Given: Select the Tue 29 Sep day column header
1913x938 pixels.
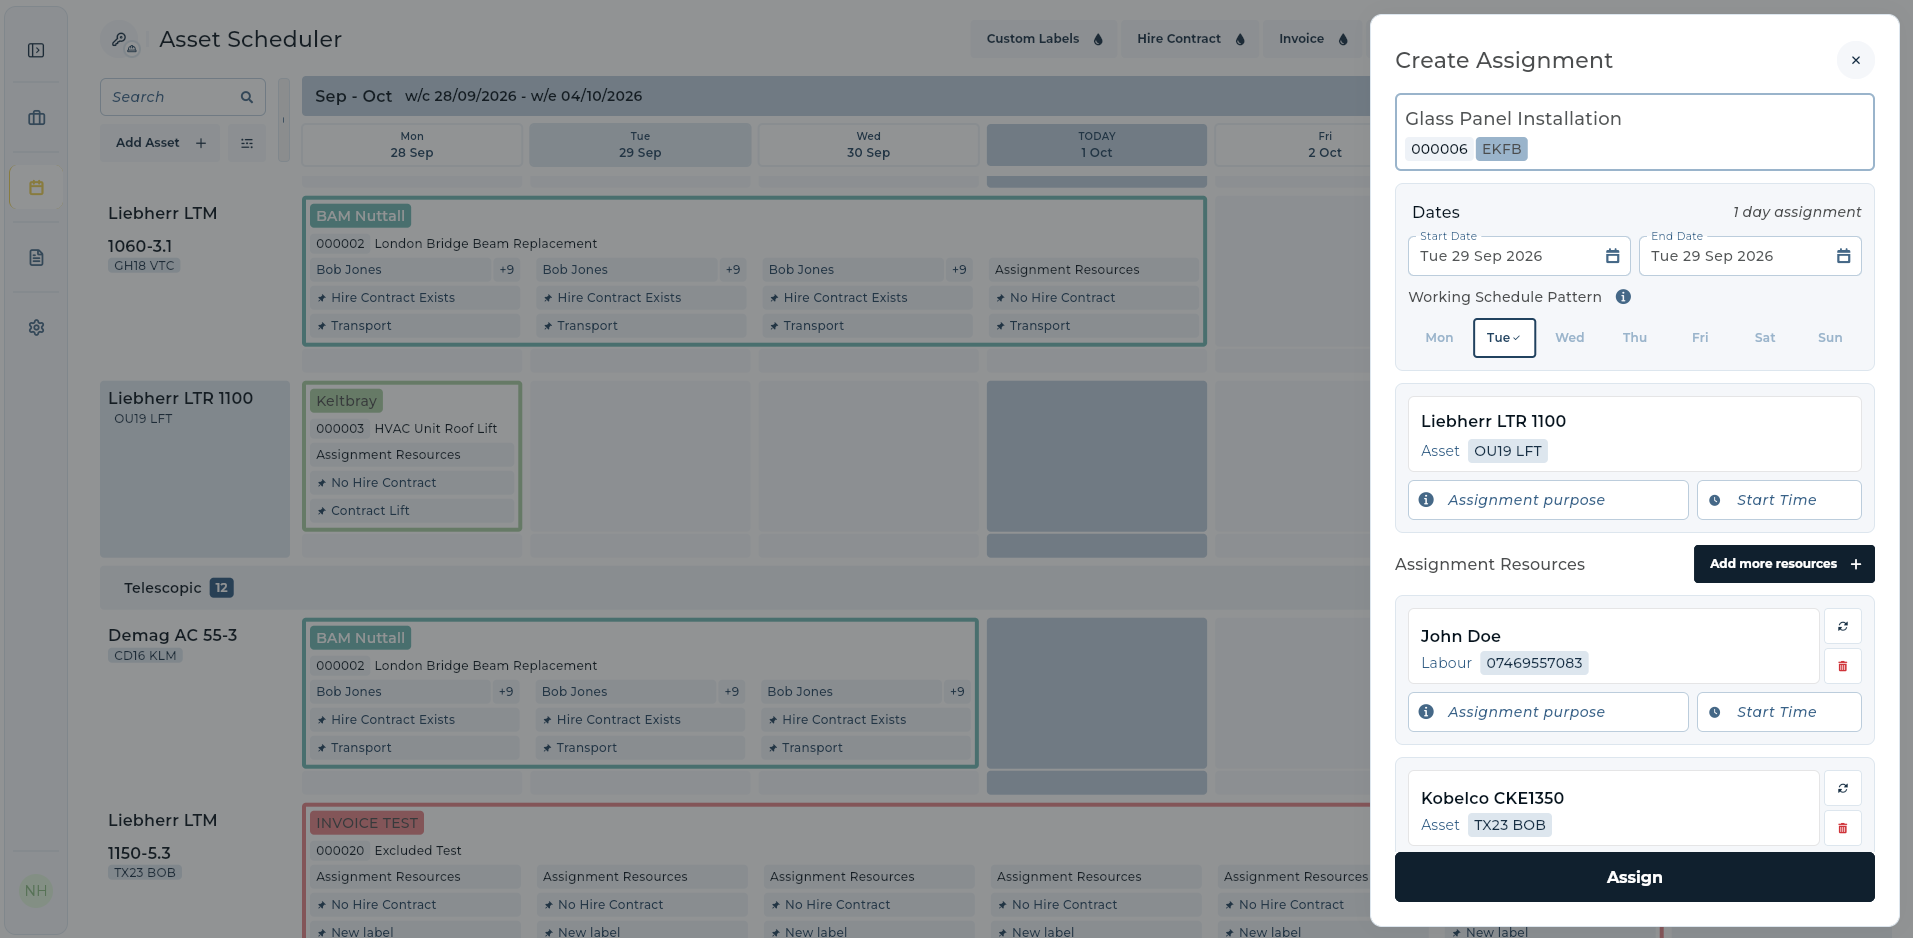Looking at the screenshot, I should tap(640, 145).
